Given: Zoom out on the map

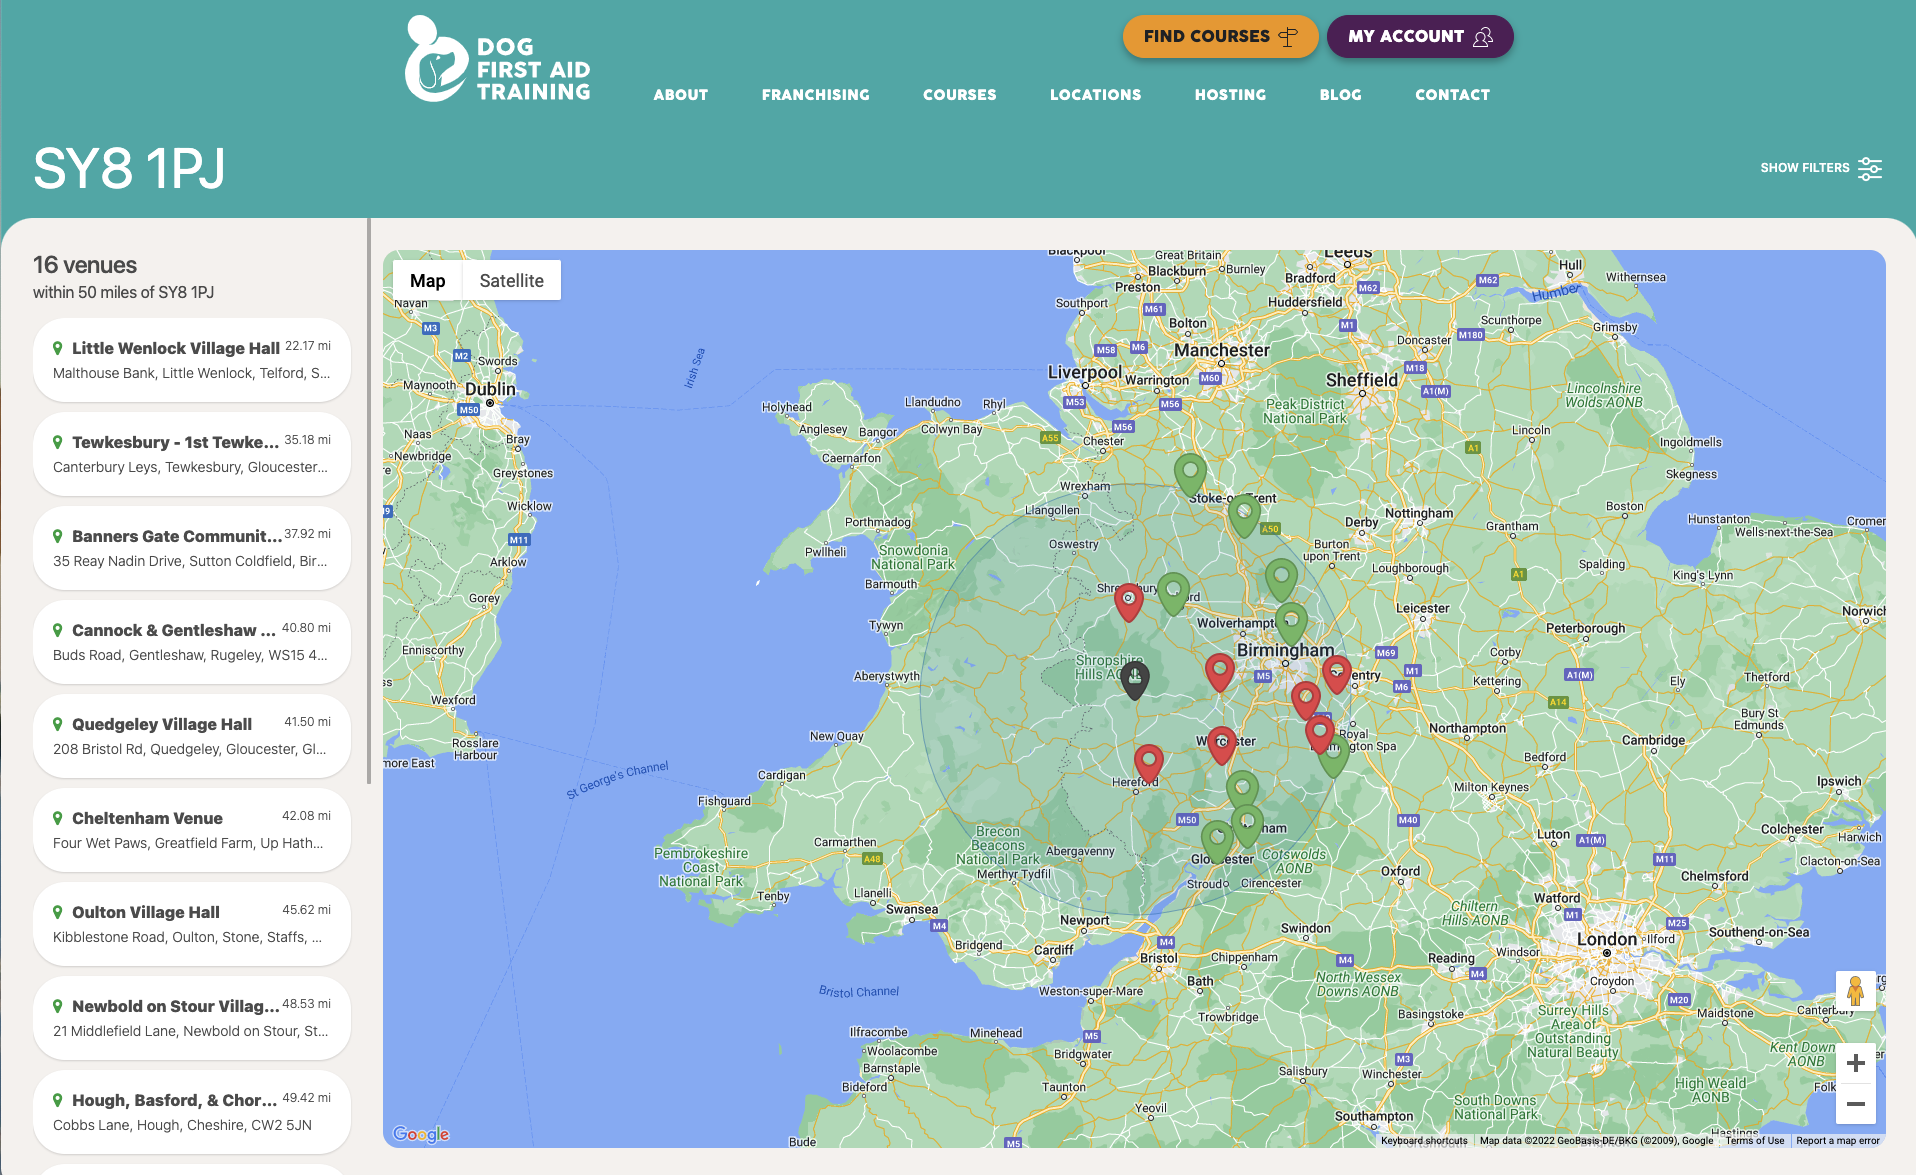Looking at the screenshot, I should (x=1856, y=1104).
